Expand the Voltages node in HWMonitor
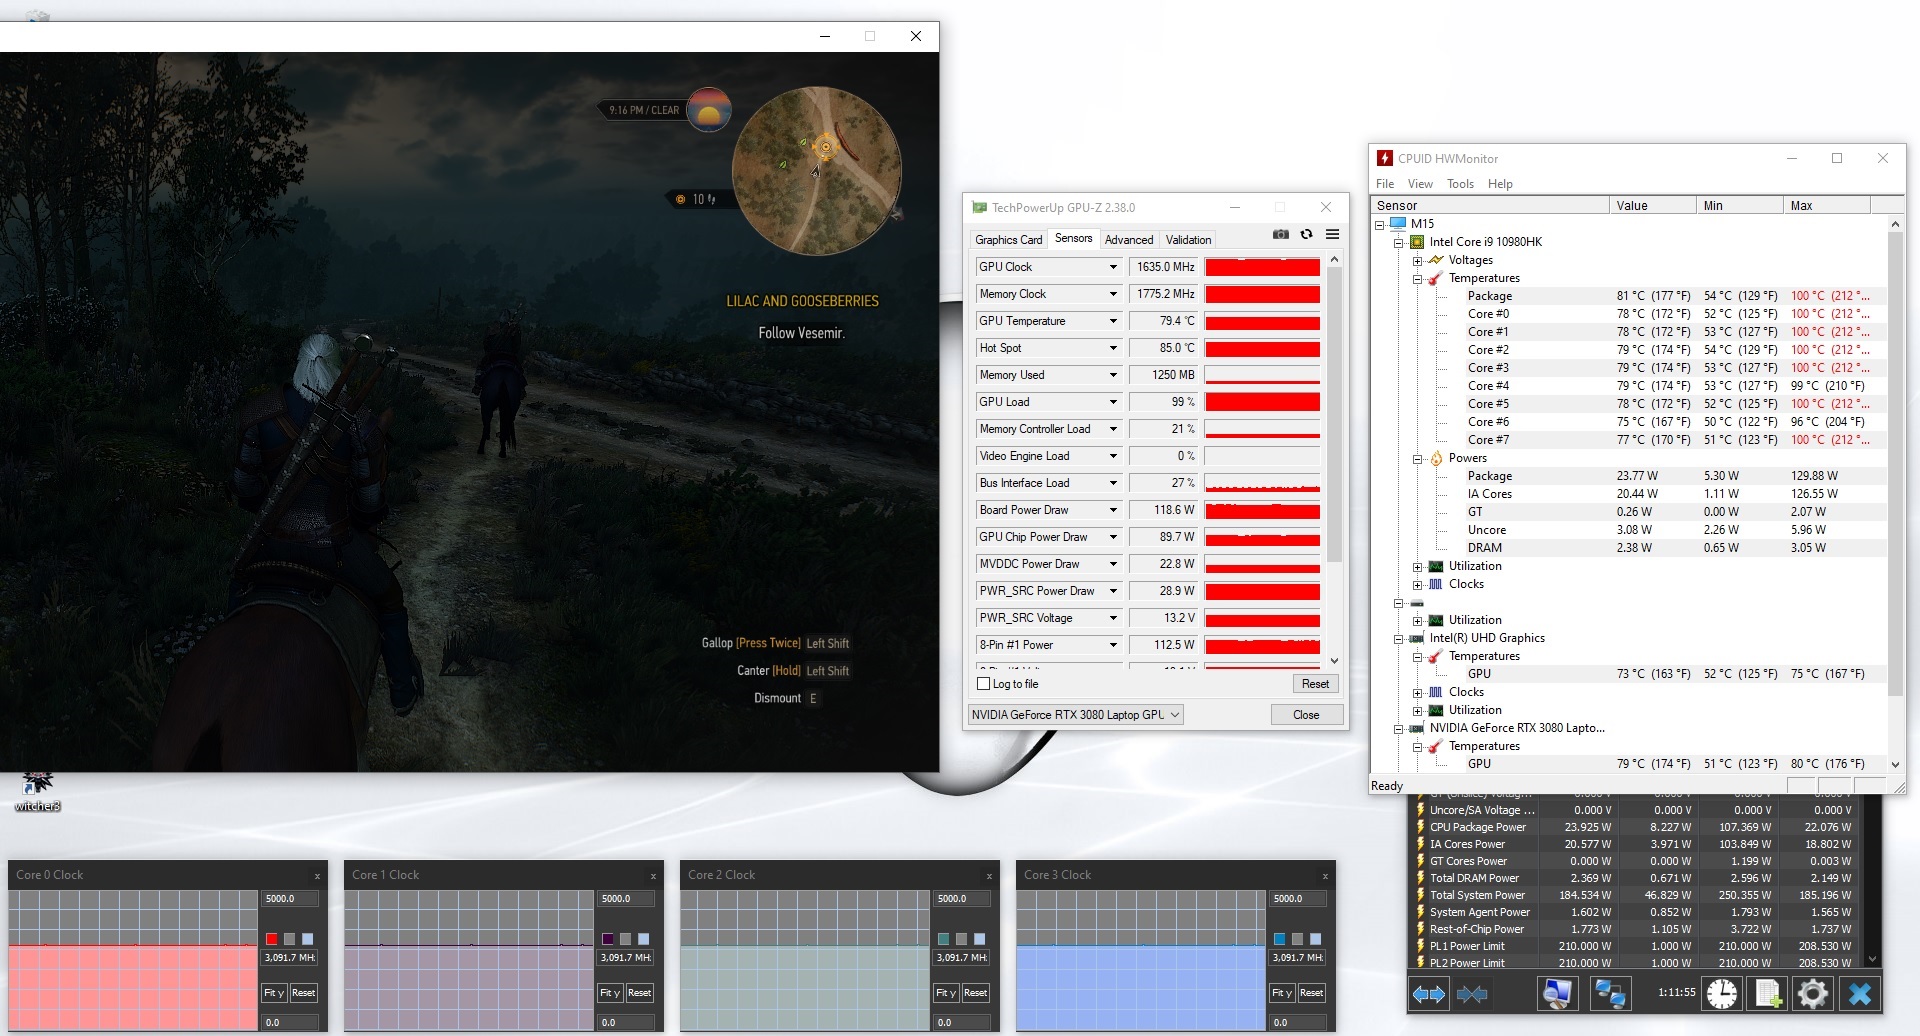The image size is (1920, 1036). click(x=1417, y=261)
